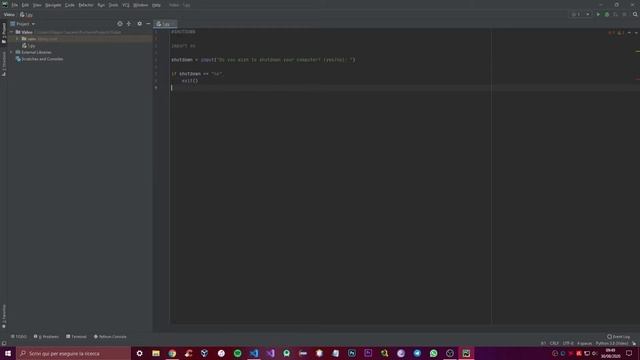
Task: Click the Windows taskbar search box
Action: (x=73, y=353)
